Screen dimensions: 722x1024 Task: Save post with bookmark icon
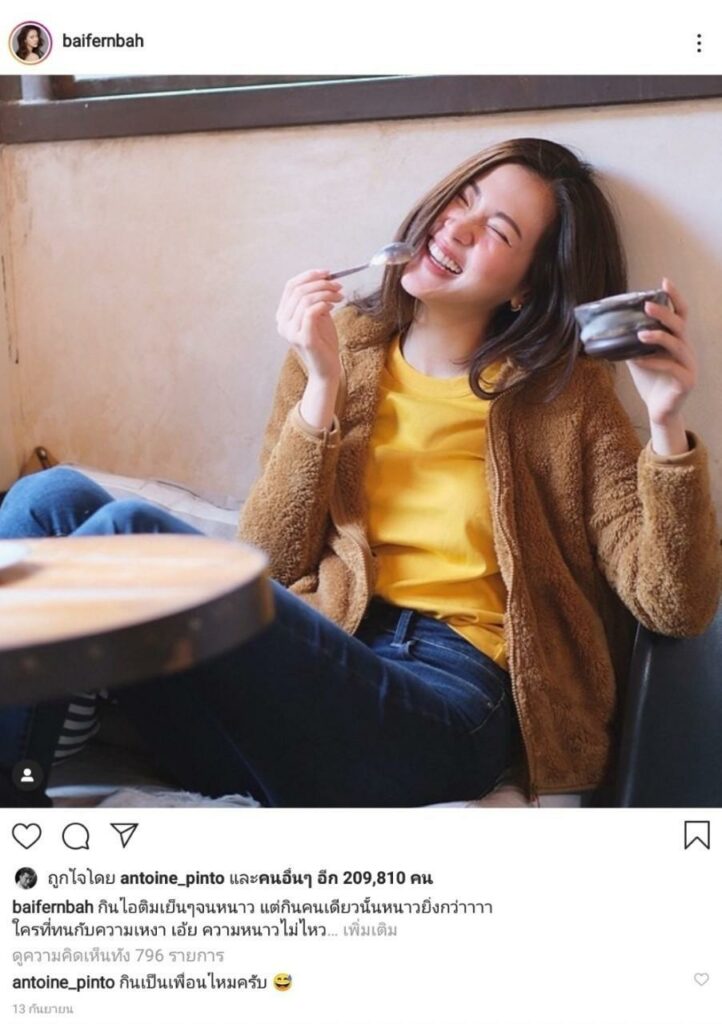(x=697, y=835)
